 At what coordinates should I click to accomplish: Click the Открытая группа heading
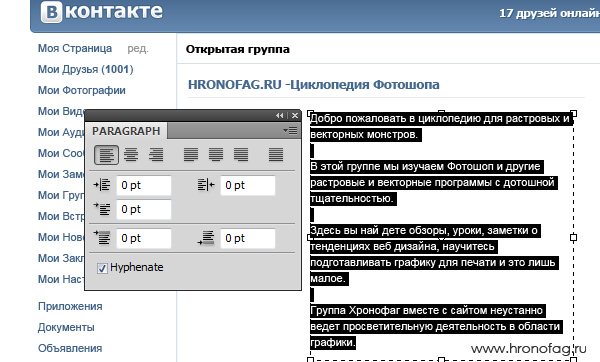pos(238,49)
